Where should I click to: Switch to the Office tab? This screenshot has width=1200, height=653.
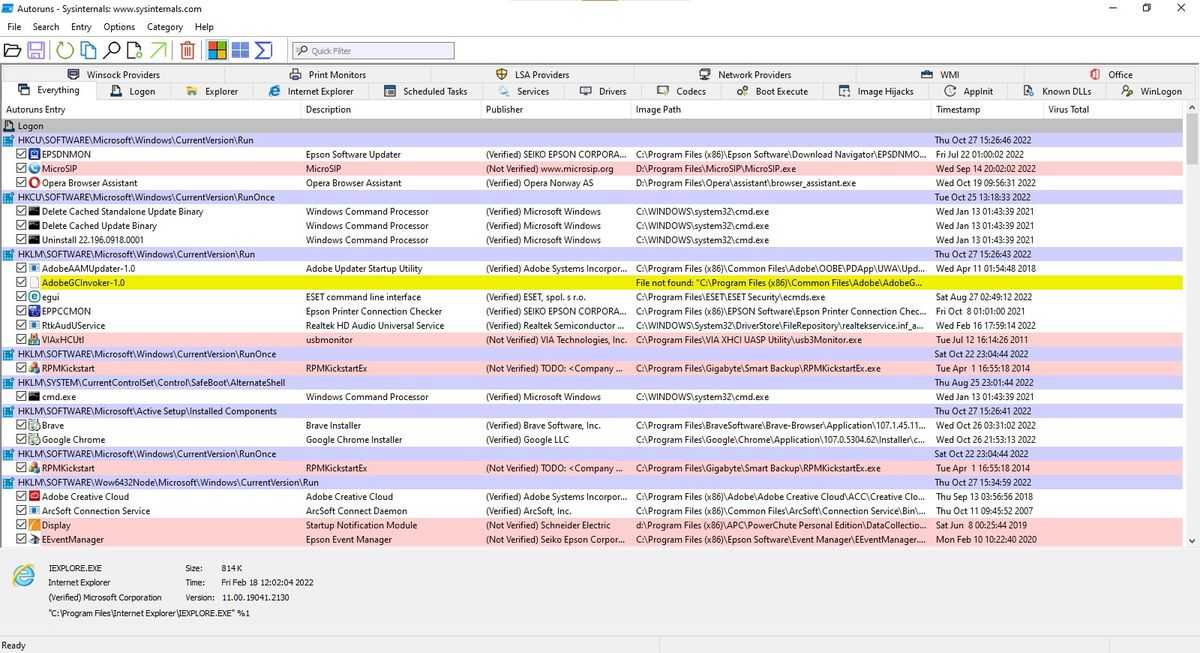[x=1111, y=74]
